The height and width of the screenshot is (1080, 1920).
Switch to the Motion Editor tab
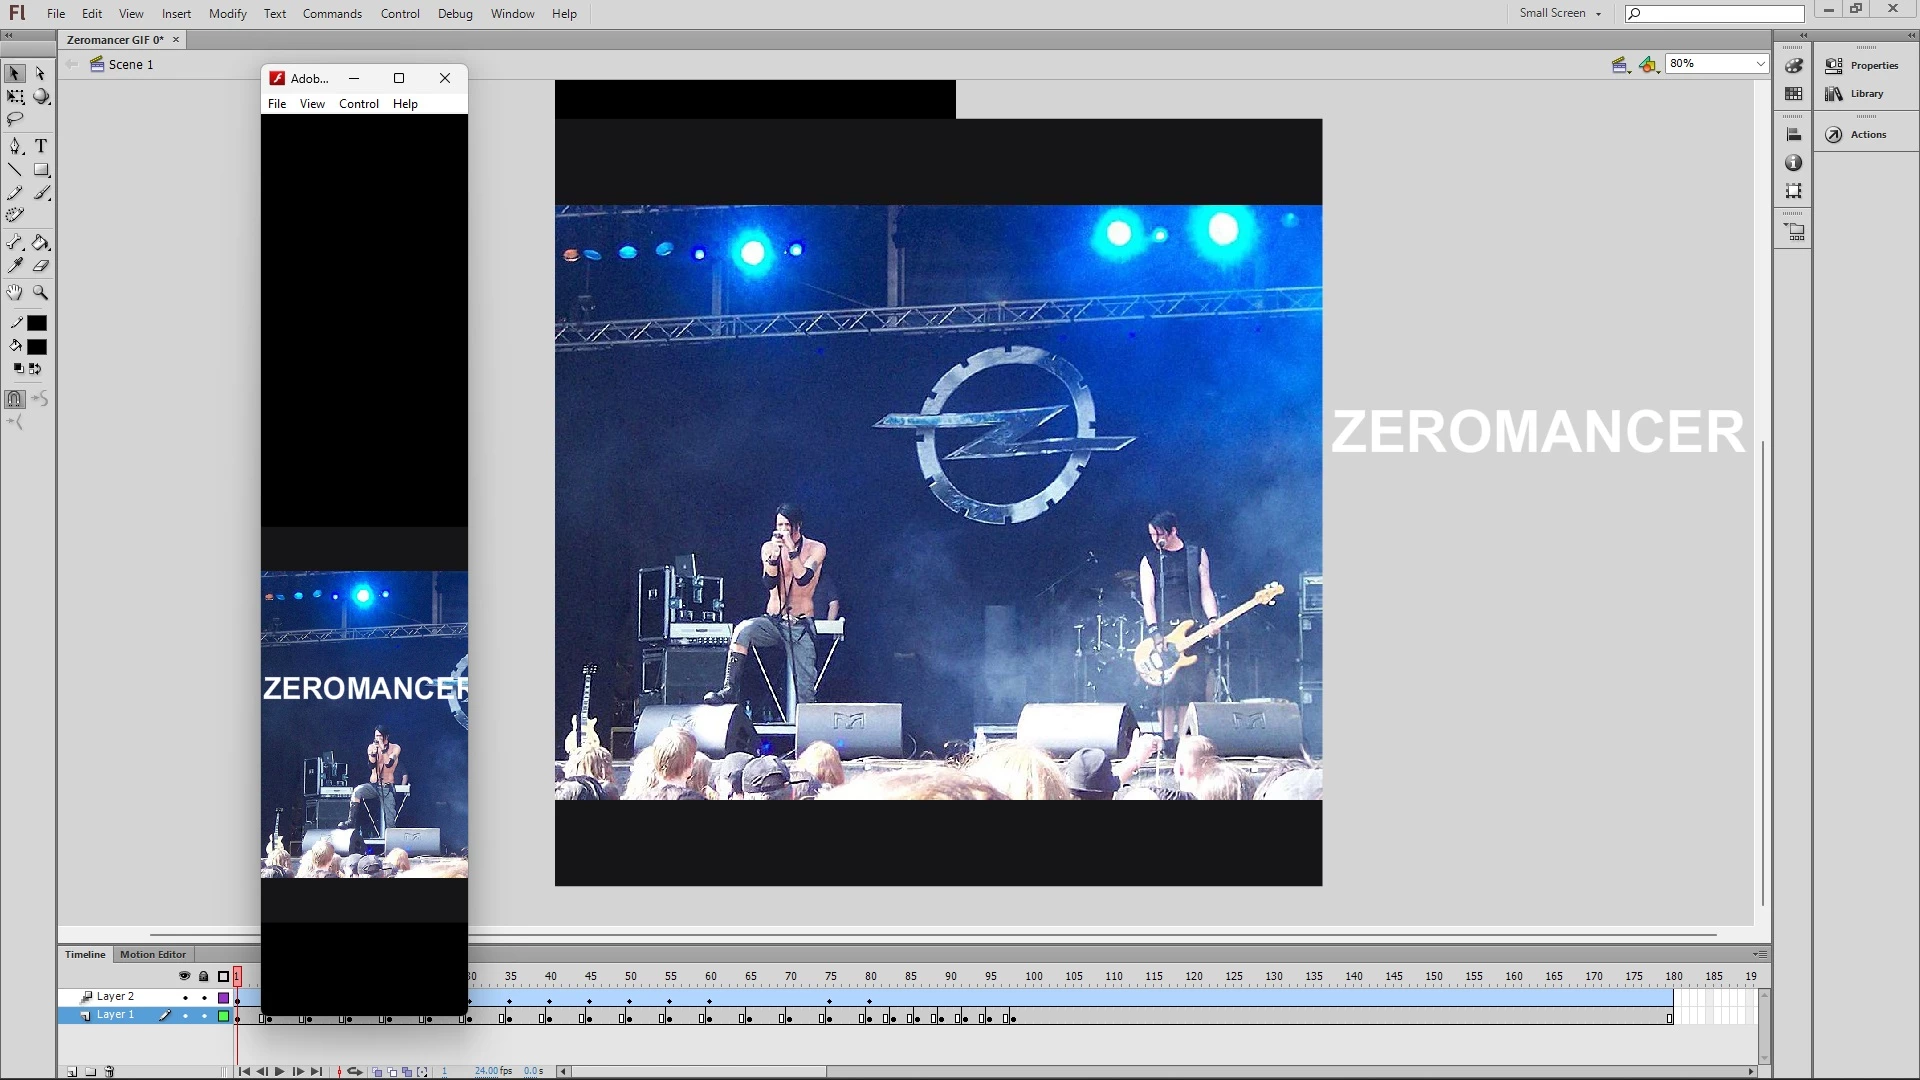pos(153,954)
